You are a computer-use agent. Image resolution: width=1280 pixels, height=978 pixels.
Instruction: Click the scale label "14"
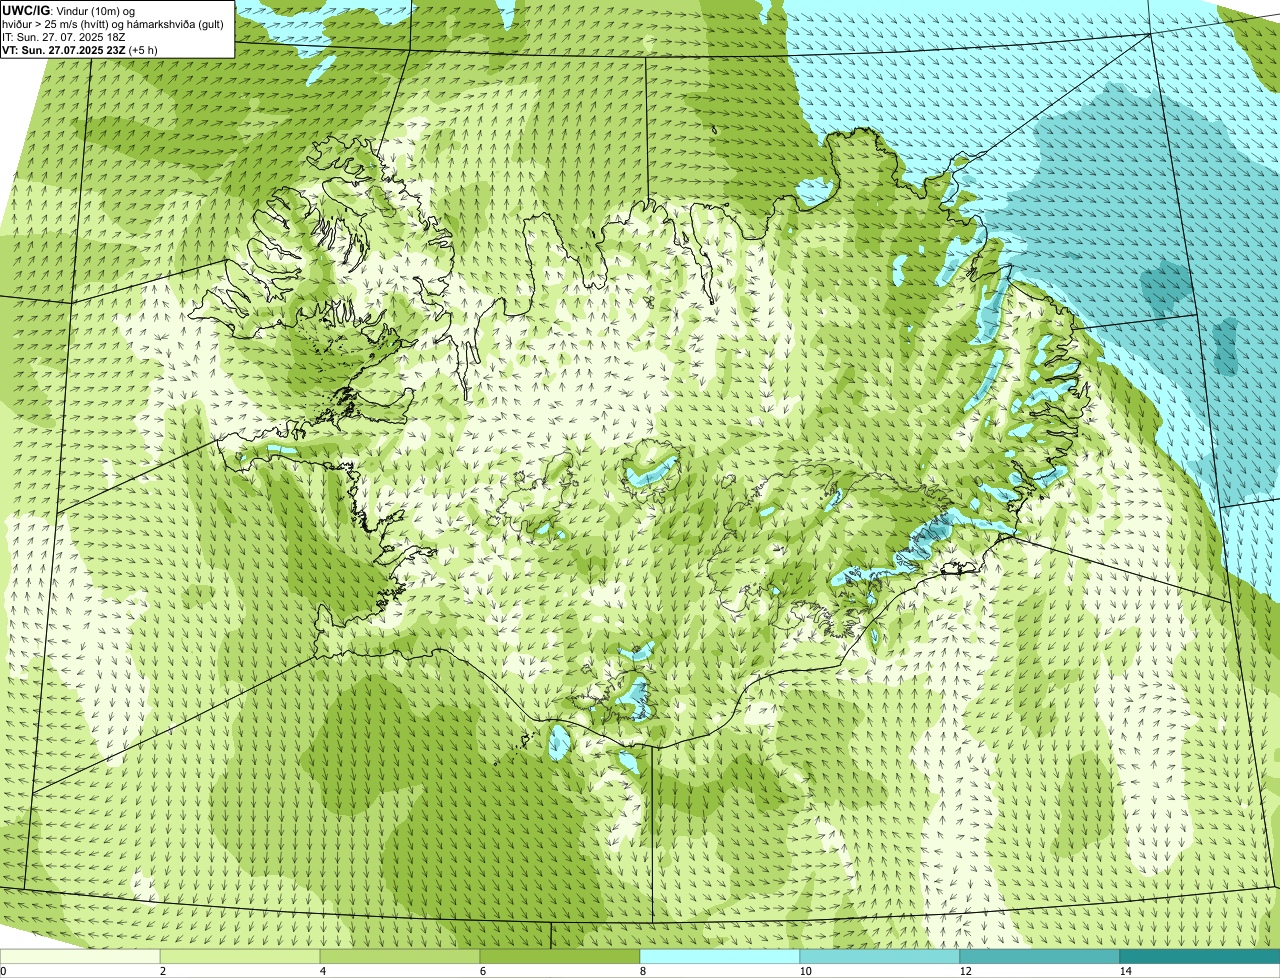(x=1125, y=971)
